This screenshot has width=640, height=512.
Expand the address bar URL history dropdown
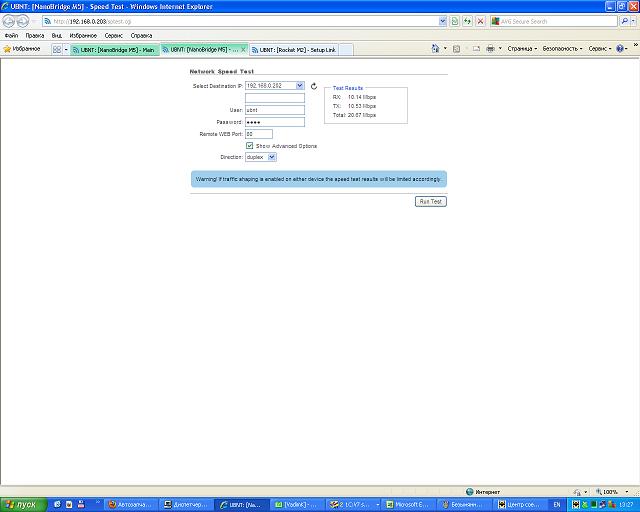coord(442,21)
